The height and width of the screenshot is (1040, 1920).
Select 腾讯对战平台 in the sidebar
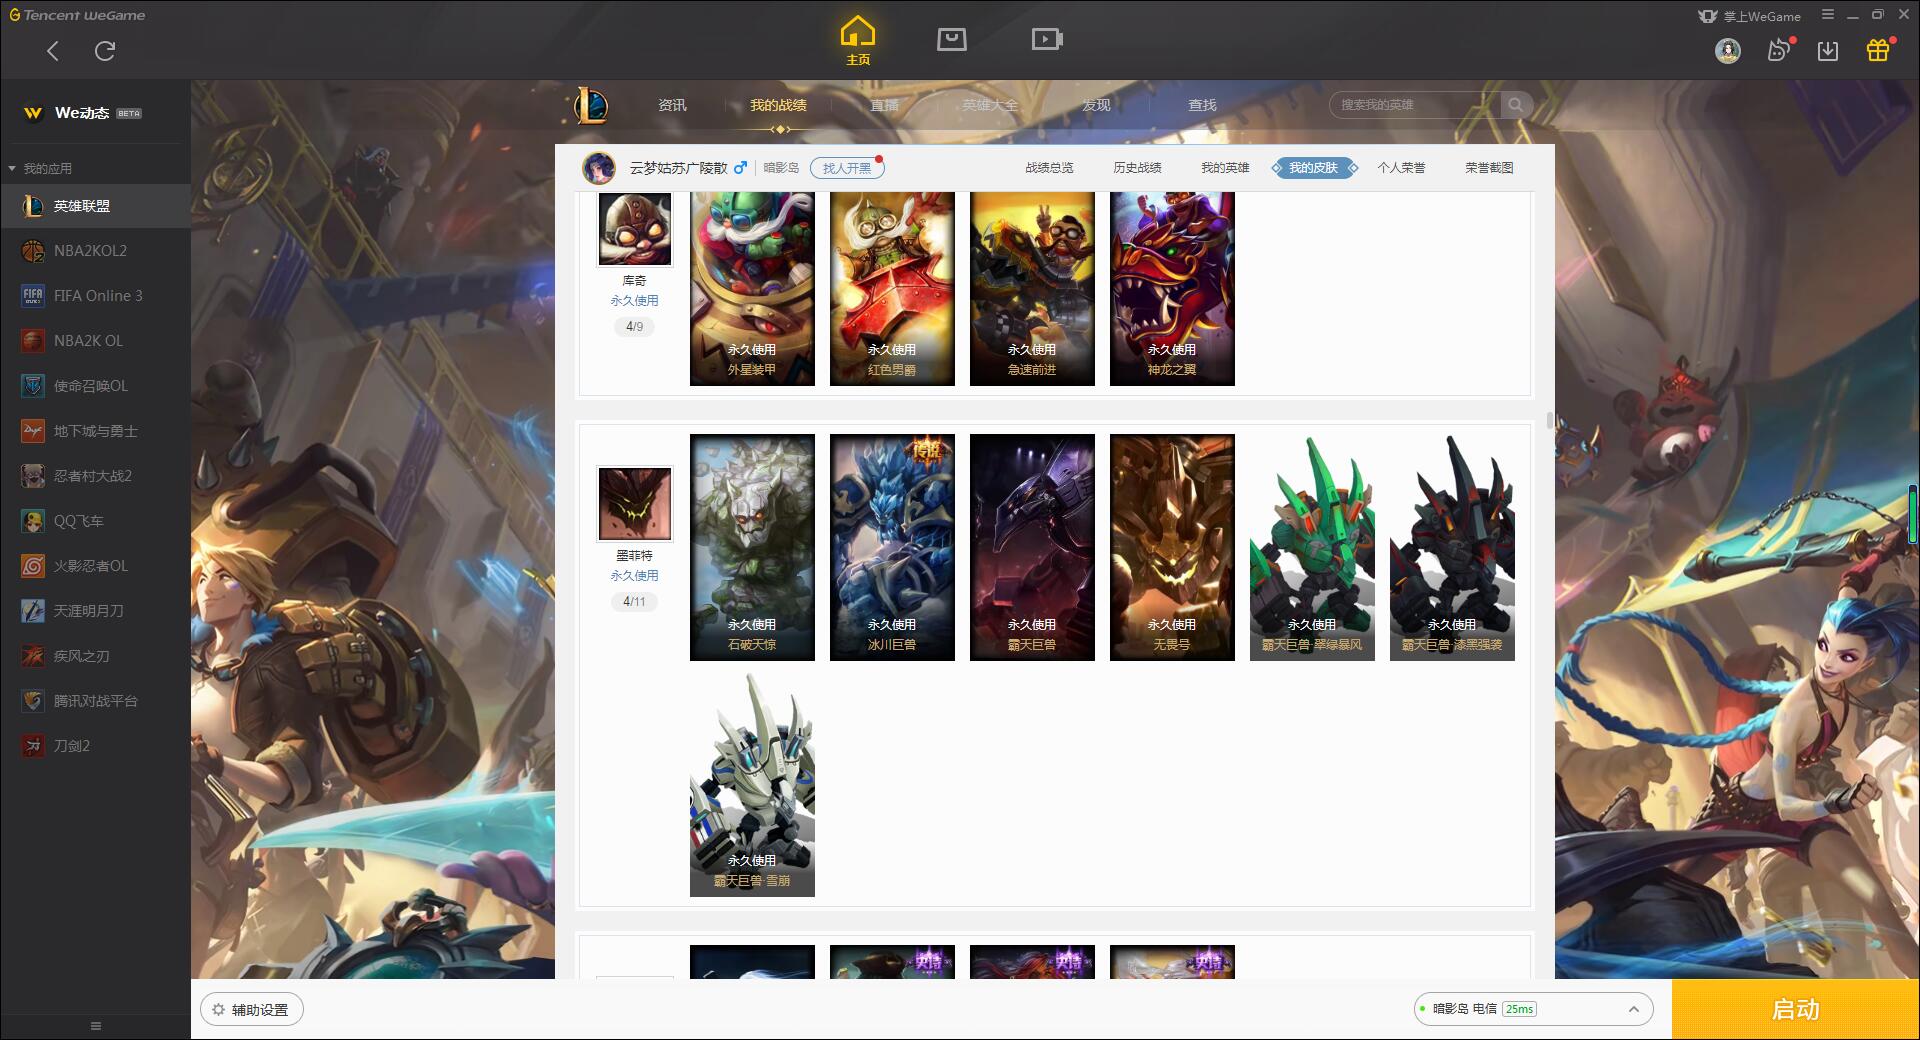coord(95,701)
